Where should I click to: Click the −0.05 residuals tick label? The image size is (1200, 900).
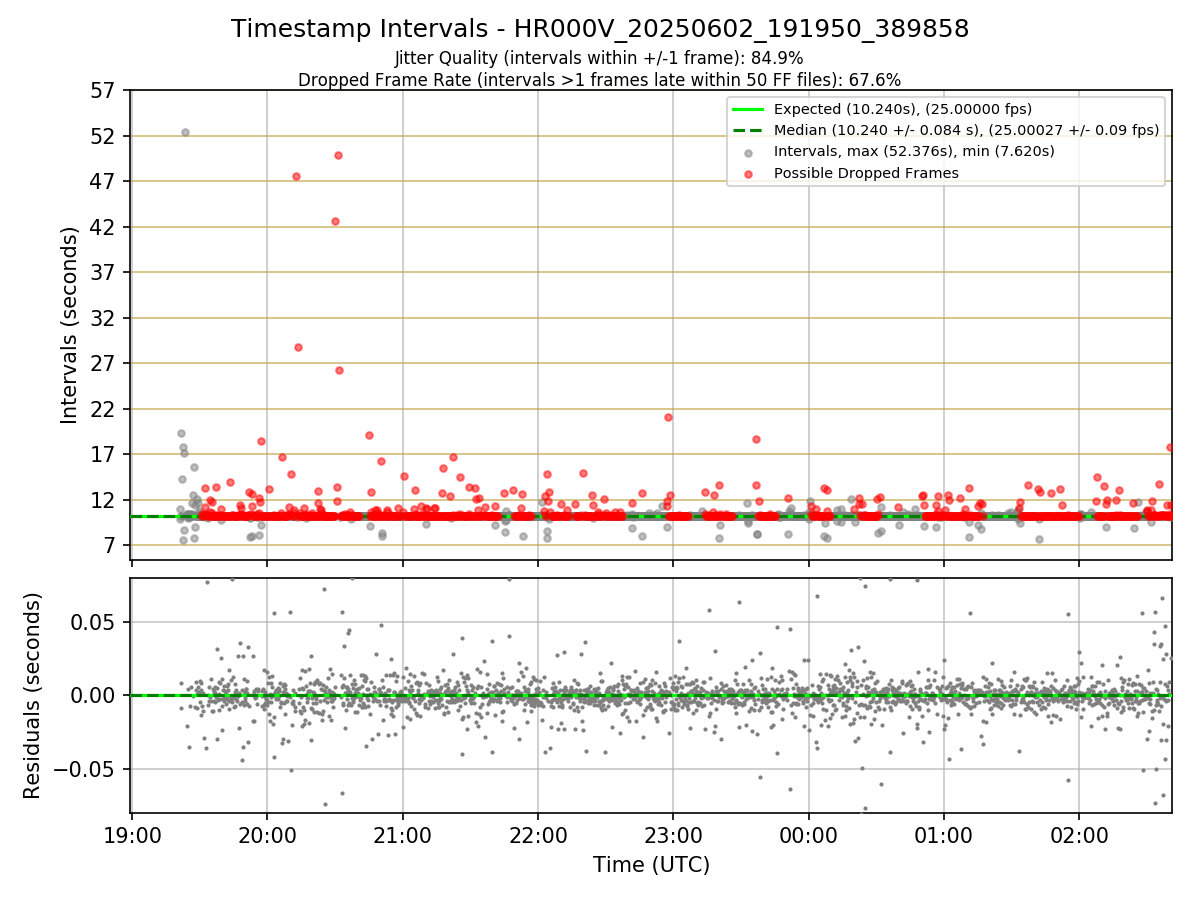pos(85,769)
